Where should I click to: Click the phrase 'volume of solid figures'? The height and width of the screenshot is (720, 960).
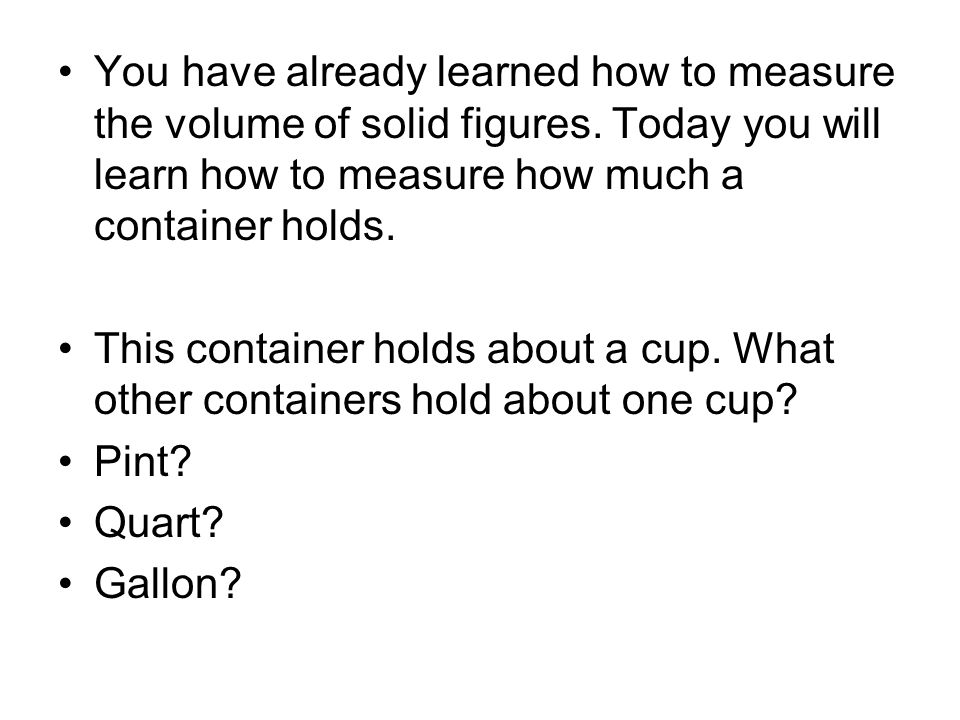[x=379, y=124]
